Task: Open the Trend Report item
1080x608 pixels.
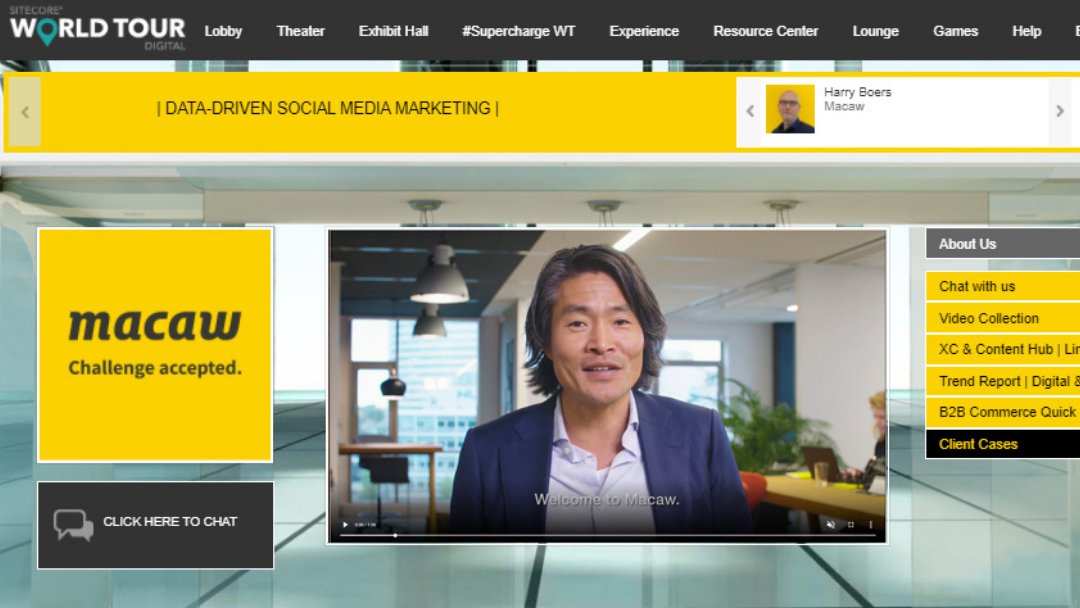Action: [1003, 381]
